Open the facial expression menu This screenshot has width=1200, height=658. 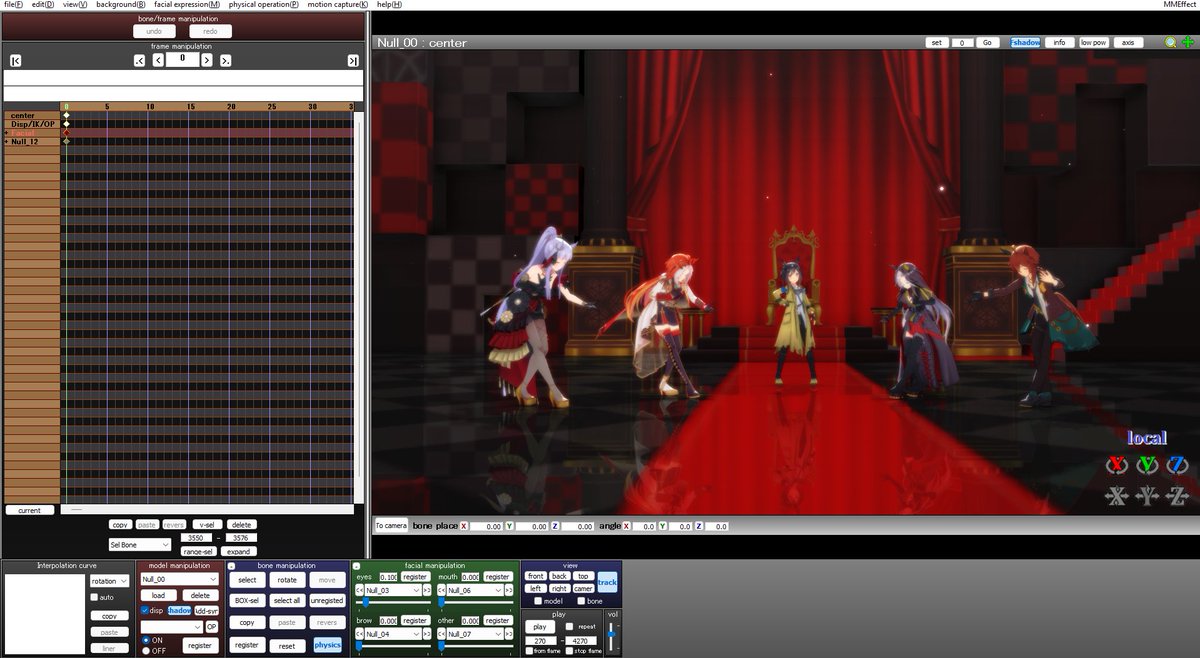(187, 5)
